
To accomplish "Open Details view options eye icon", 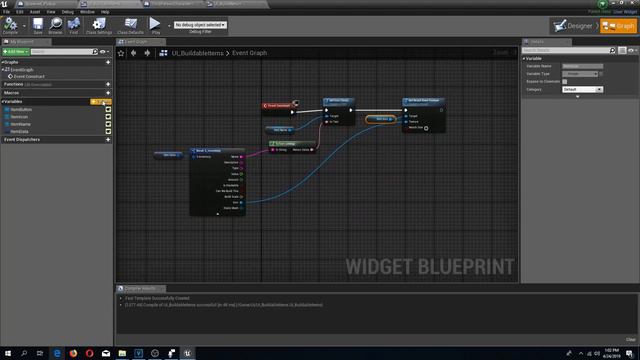I will (632, 50).
